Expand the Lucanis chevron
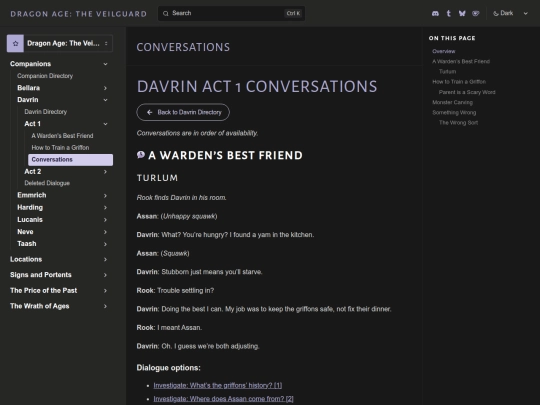This screenshot has width=540, height=405. coord(105,220)
